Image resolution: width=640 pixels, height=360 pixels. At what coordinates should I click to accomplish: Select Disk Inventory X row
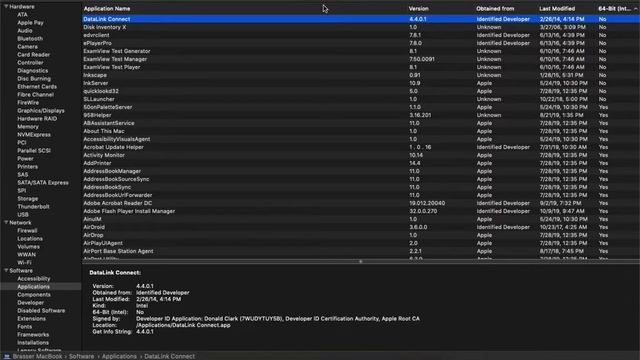[360, 27]
